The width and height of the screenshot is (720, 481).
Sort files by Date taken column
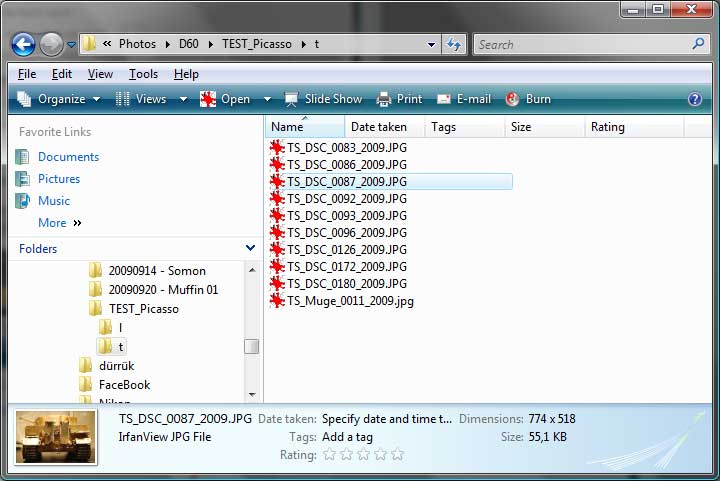379,127
